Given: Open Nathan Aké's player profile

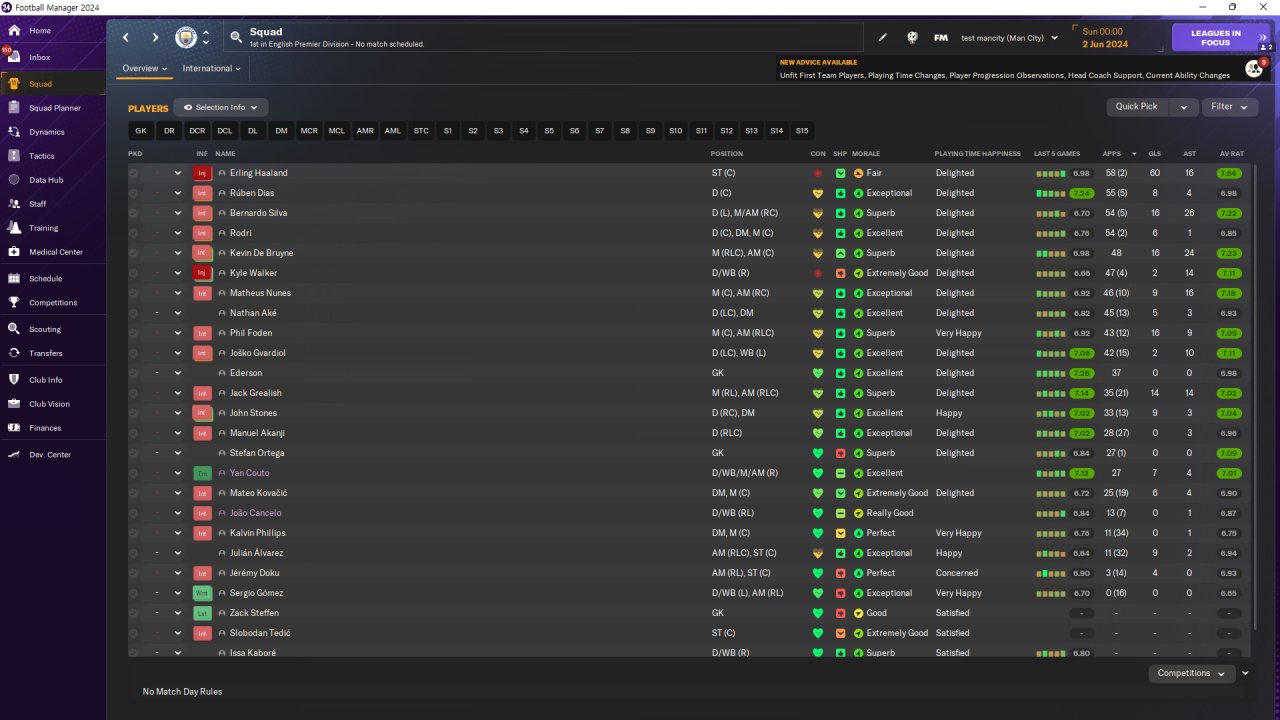Looking at the screenshot, I should tap(253, 313).
